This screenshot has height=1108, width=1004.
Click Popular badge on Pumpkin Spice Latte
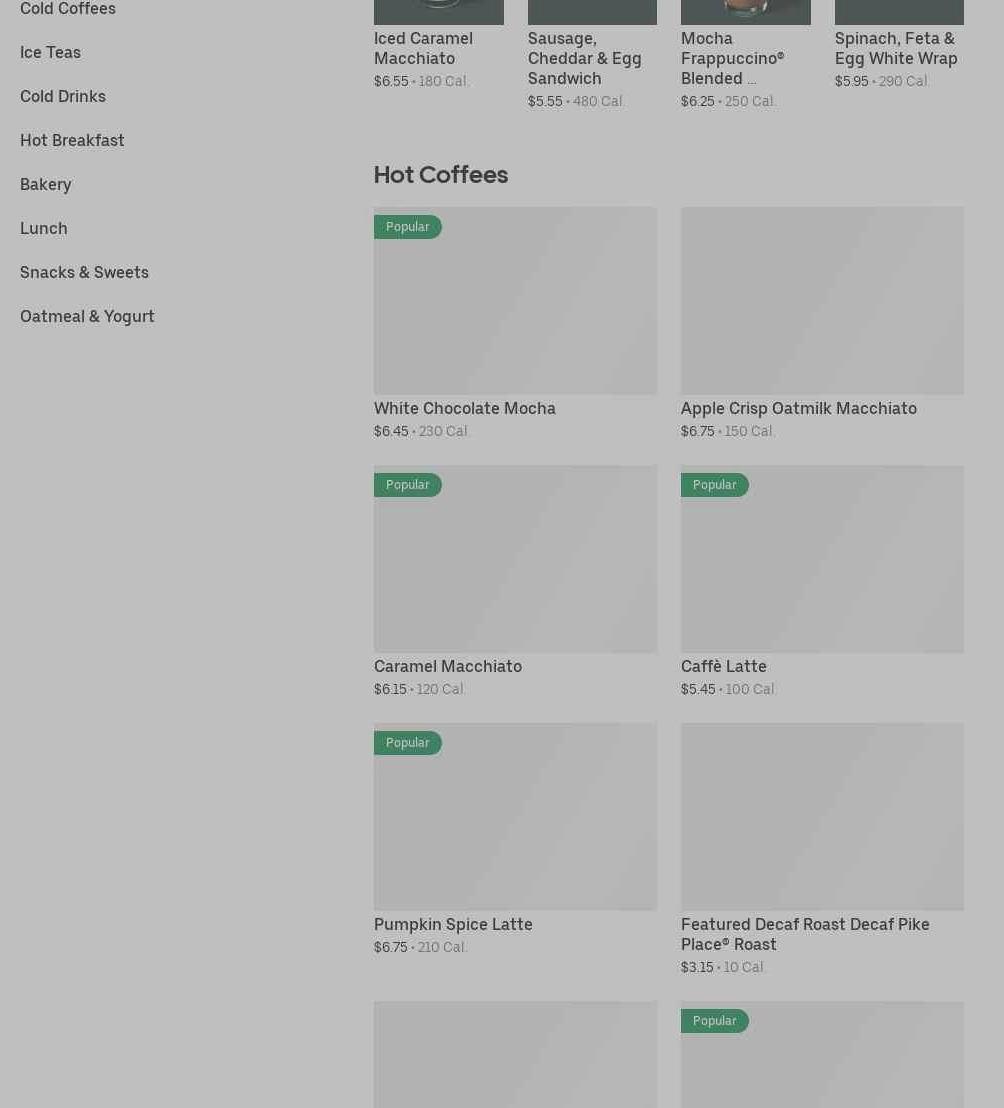pyautogui.click(x=408, y=743)
